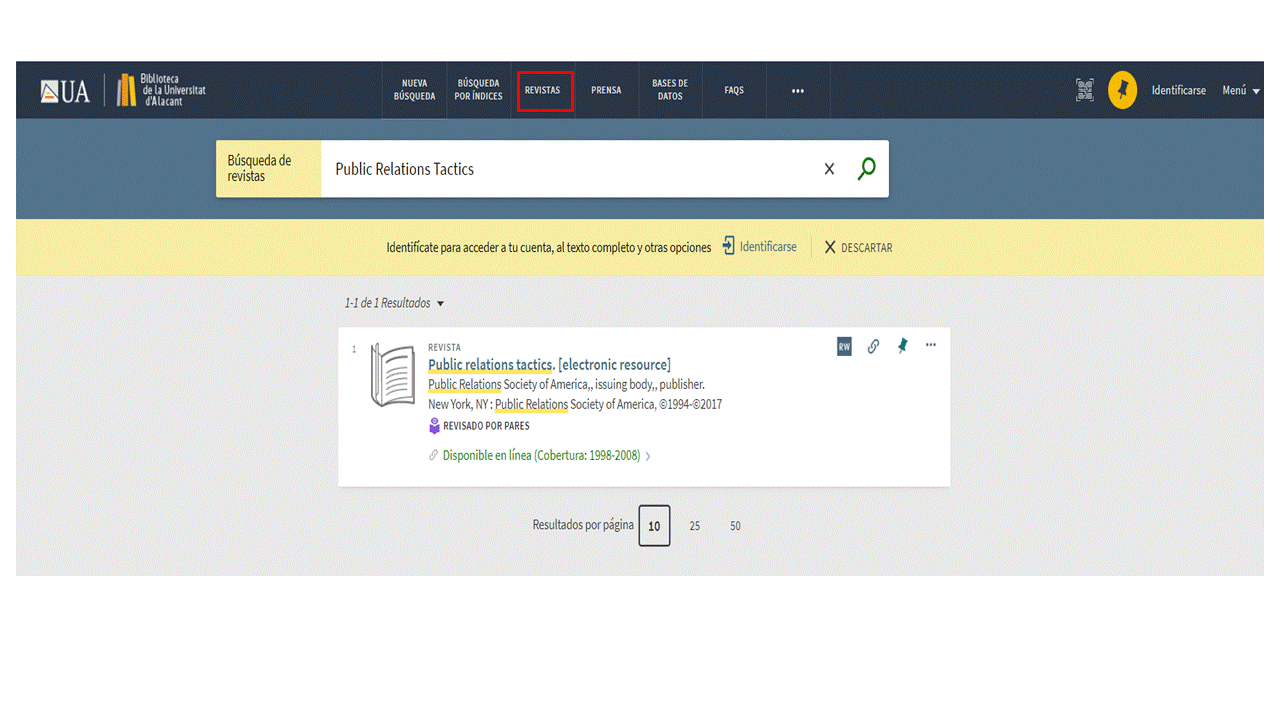Viewport: 1280px width, 720px height.
Task: Open the Bases de Datos menu item
Action: pyautogui.click(x=670, y=90)
